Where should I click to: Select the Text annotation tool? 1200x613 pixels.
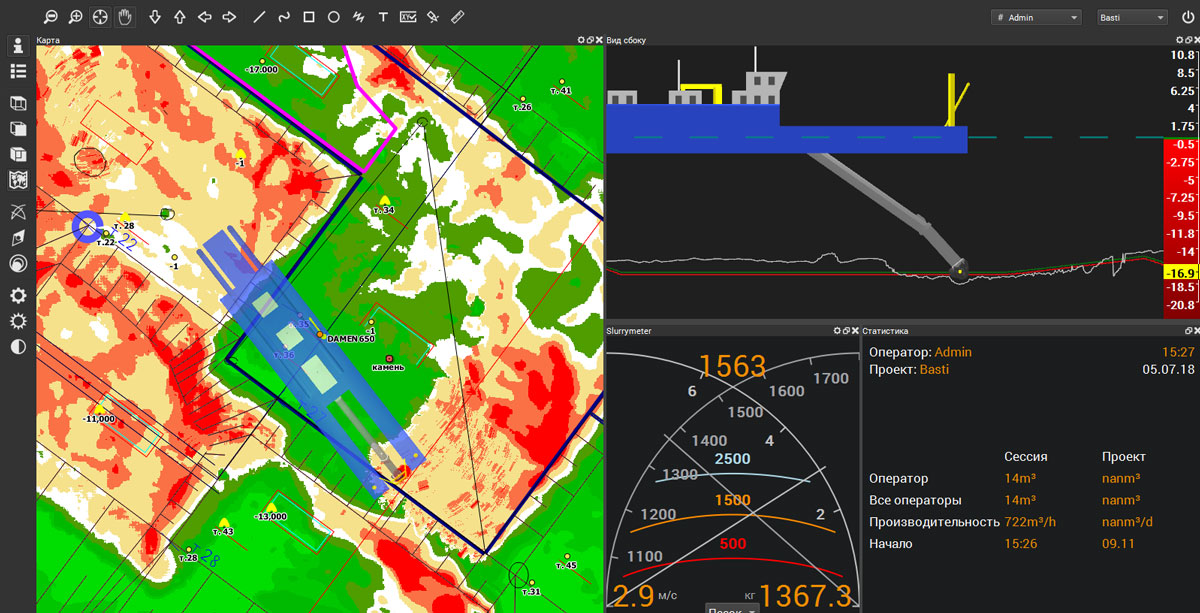click(381, 16)
